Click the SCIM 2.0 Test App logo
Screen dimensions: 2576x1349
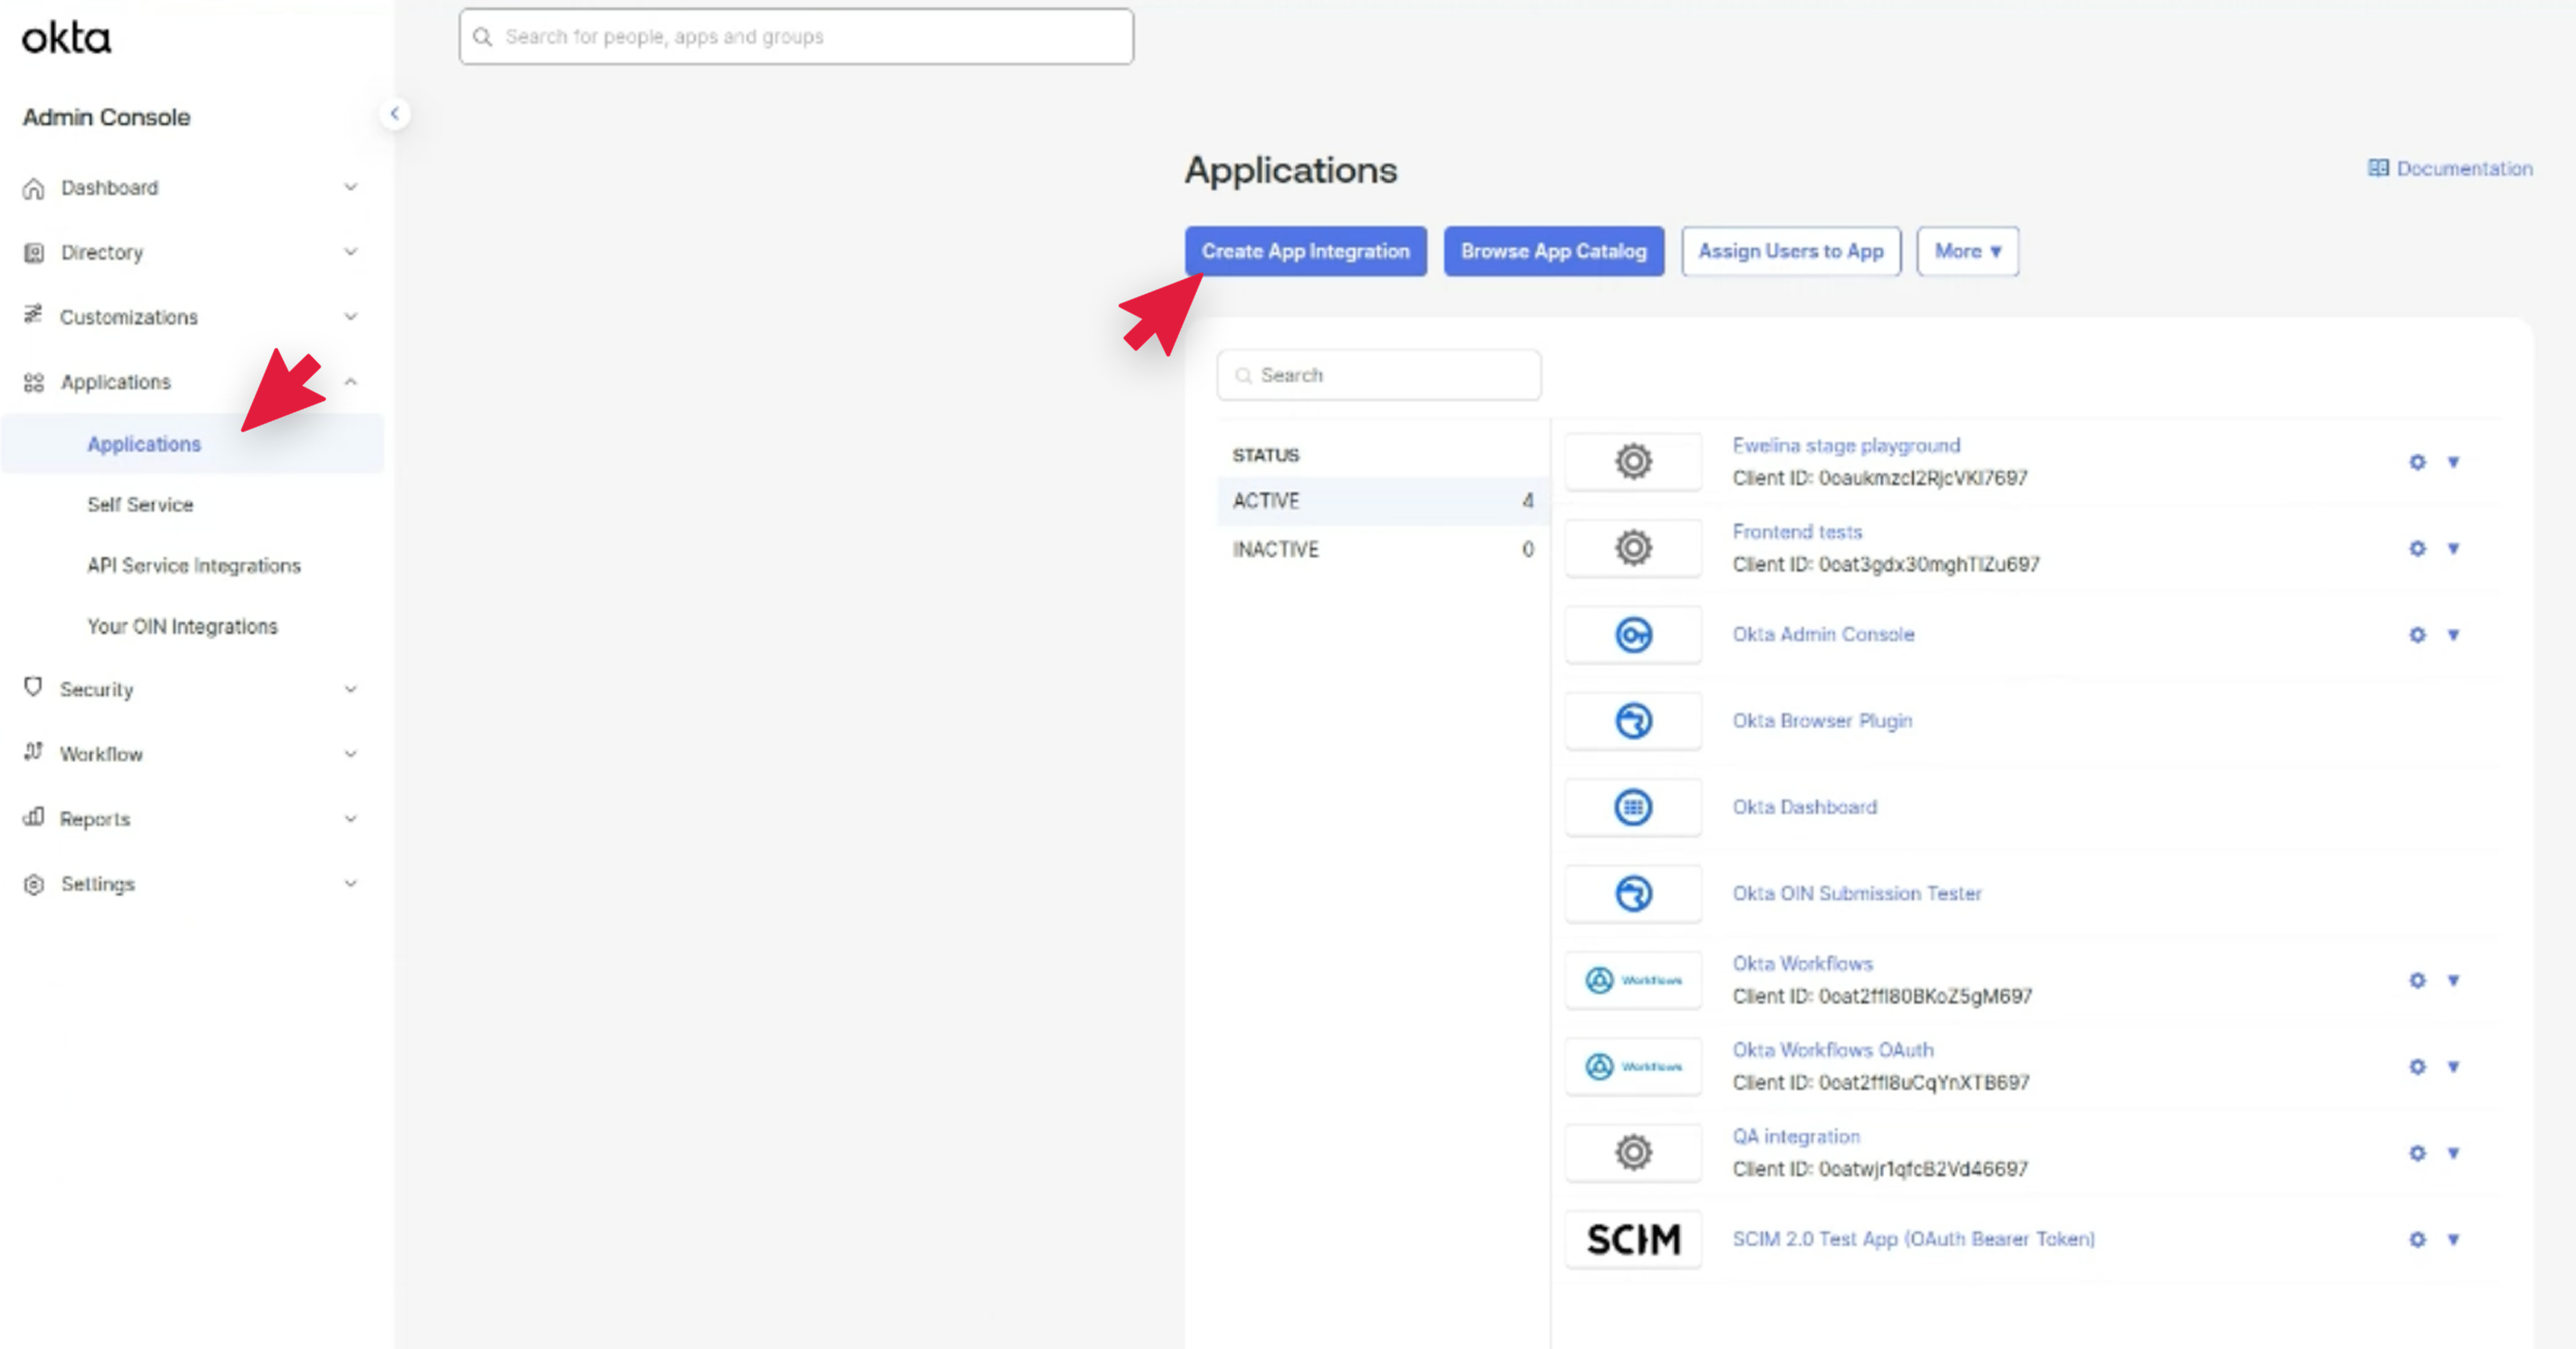point(1632,1239)
